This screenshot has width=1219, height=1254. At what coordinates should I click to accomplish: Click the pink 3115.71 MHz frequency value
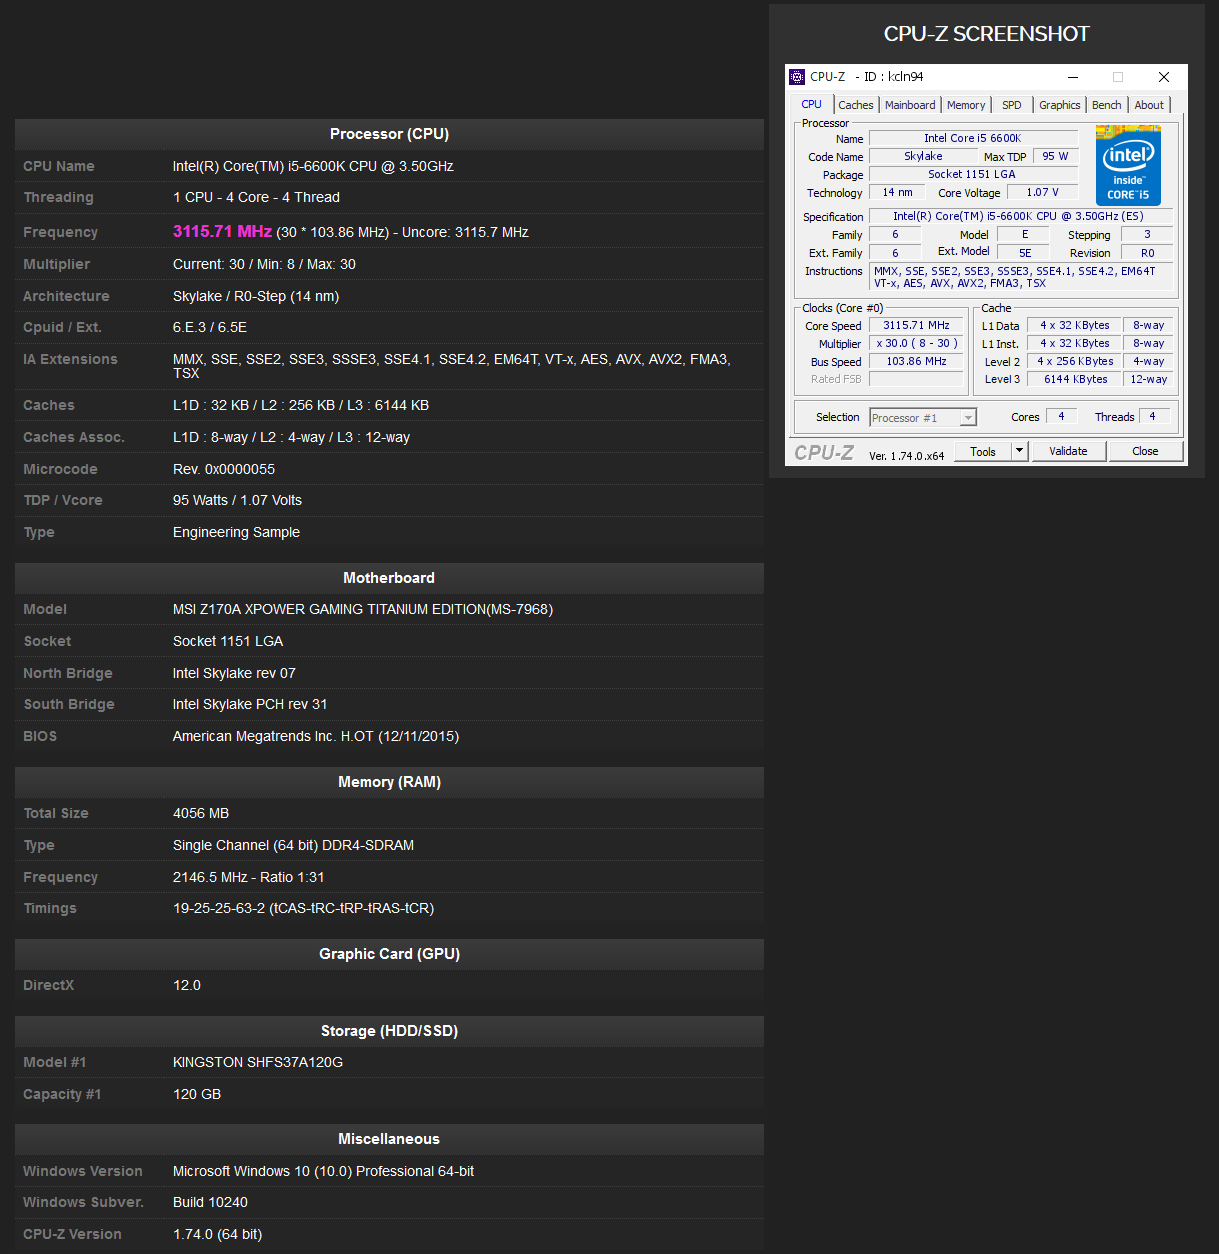[222, 231]
